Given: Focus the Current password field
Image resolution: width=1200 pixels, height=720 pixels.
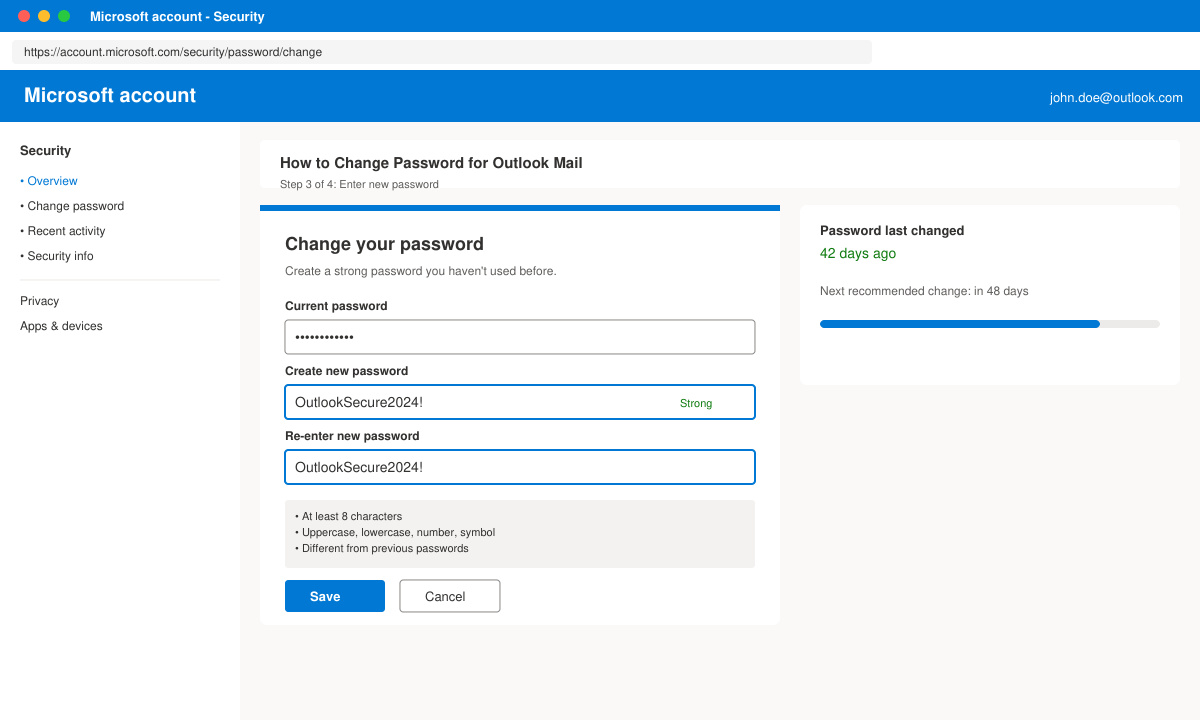Looking at the screenshot, I should [520, 337].
